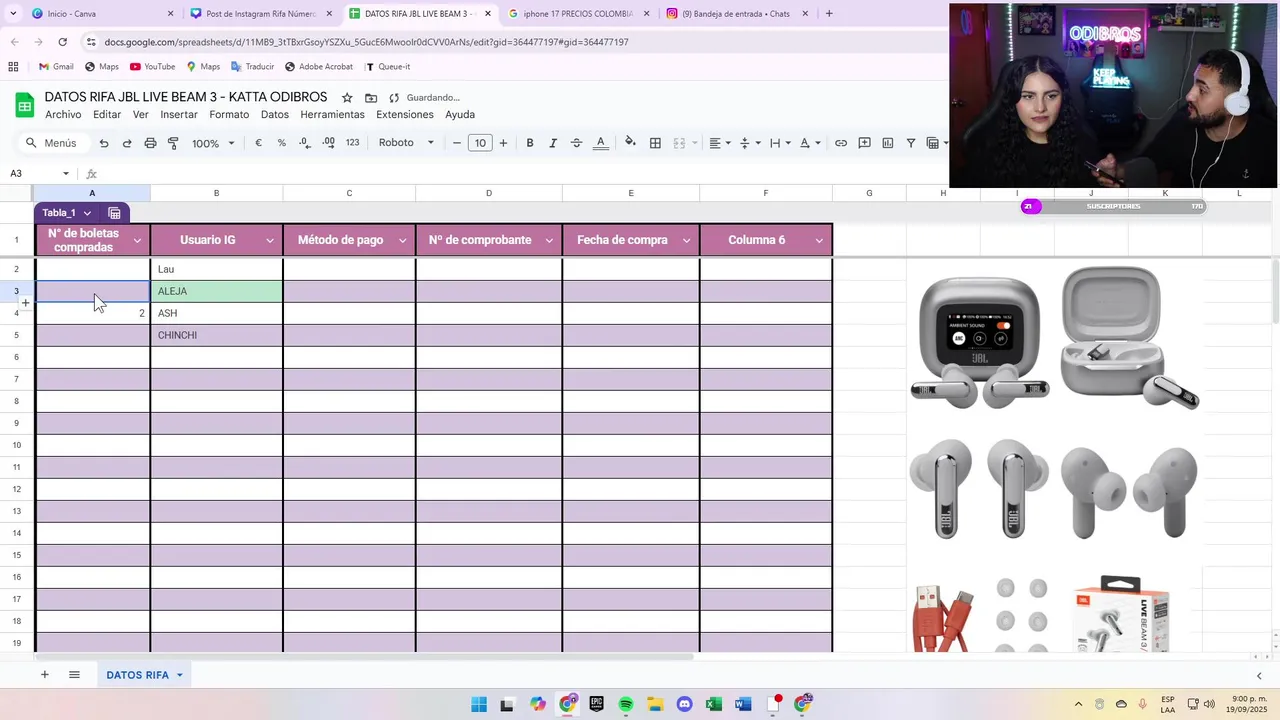Increase decimal places
This screenshot has height=720, width=1280.
point(329,143)
